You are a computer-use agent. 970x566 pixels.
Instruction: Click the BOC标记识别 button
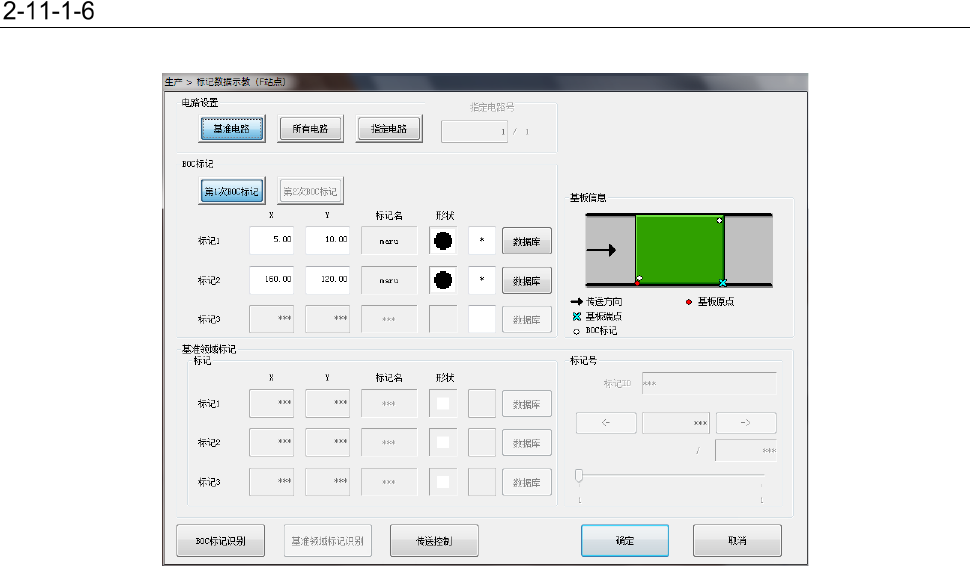pos(221,540)
